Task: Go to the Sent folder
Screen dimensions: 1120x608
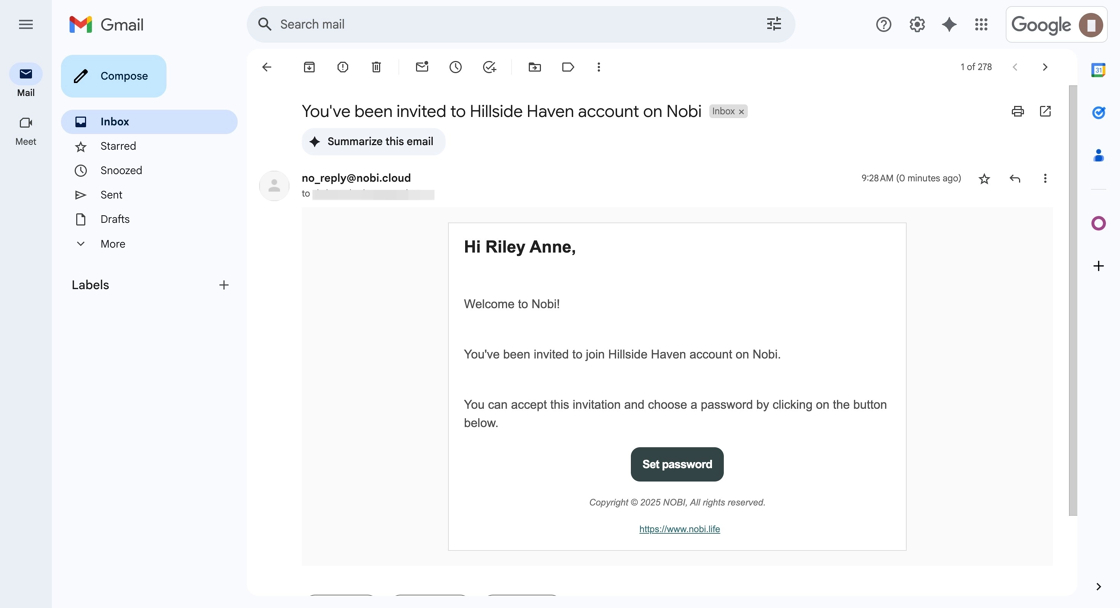Action: (111, 195)
